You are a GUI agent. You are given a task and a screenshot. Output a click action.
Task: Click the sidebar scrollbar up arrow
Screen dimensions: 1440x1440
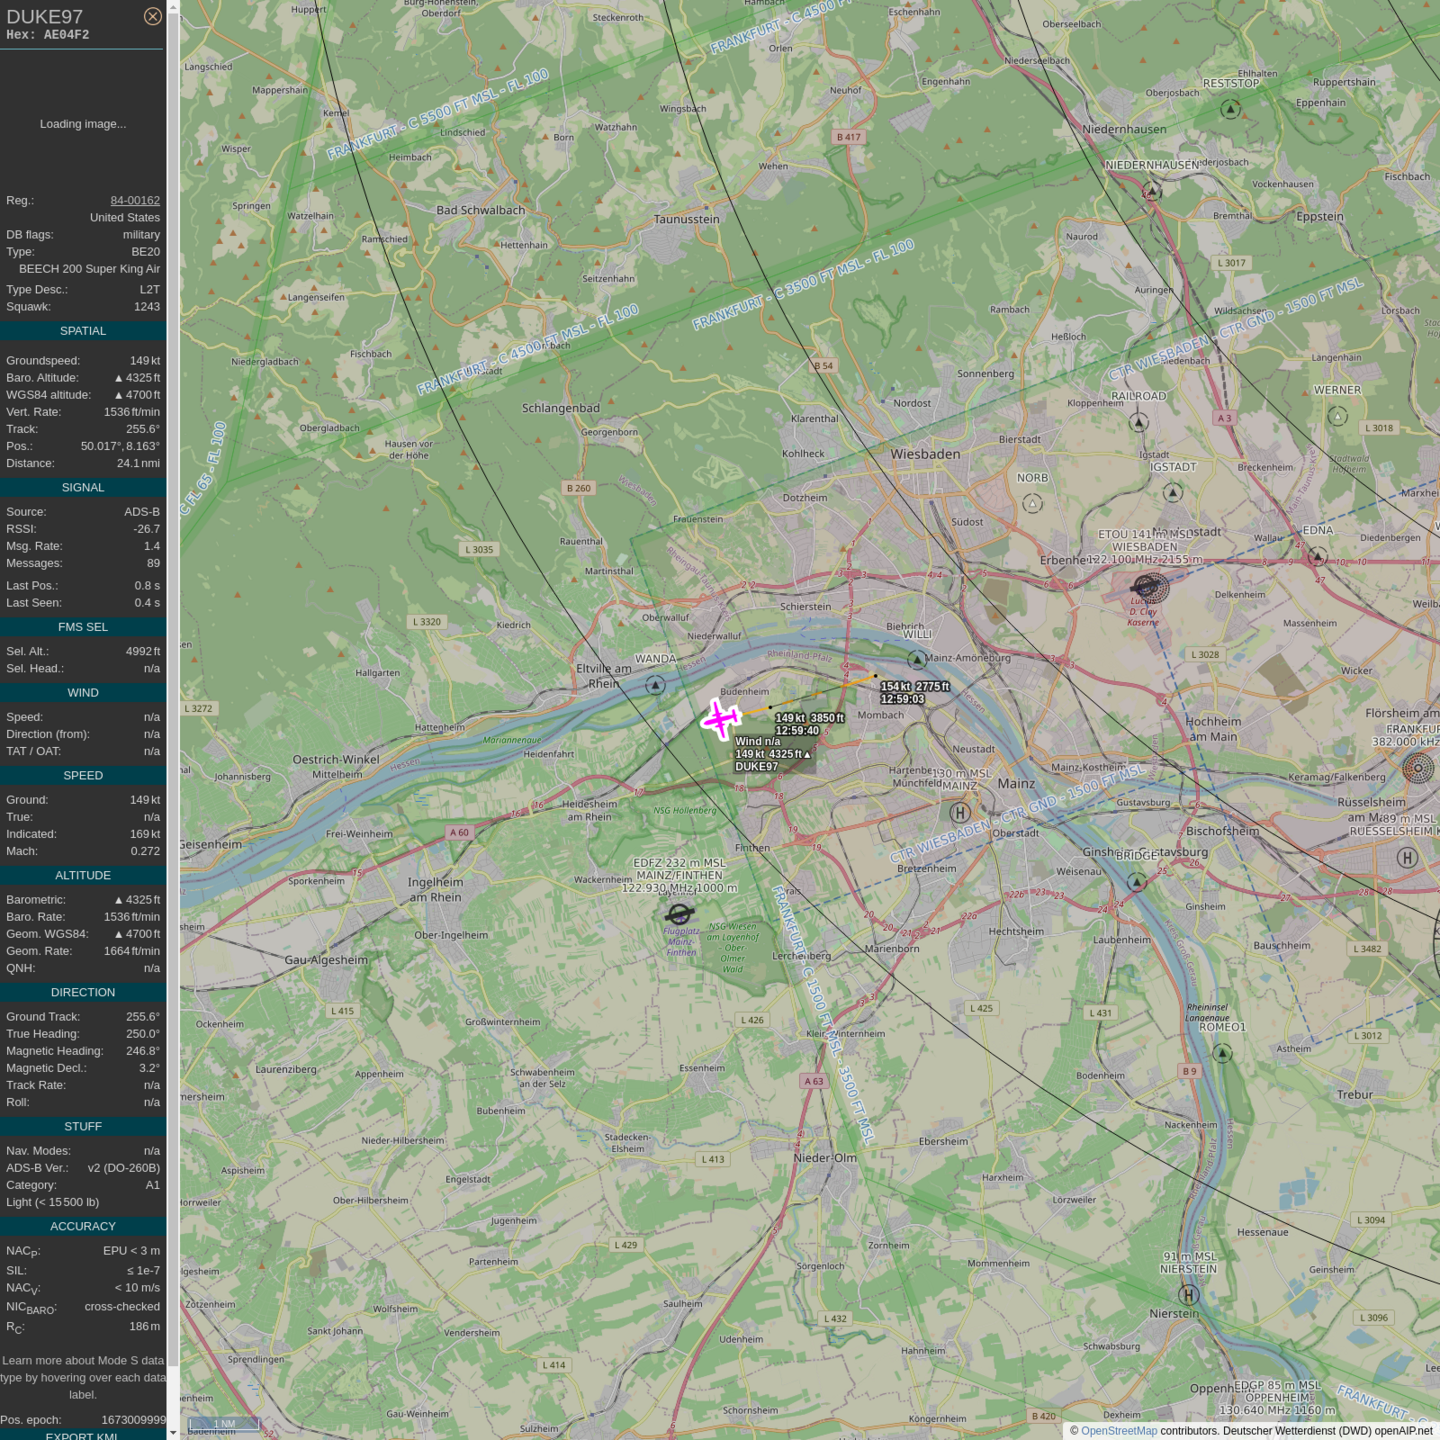click(173, 7)
